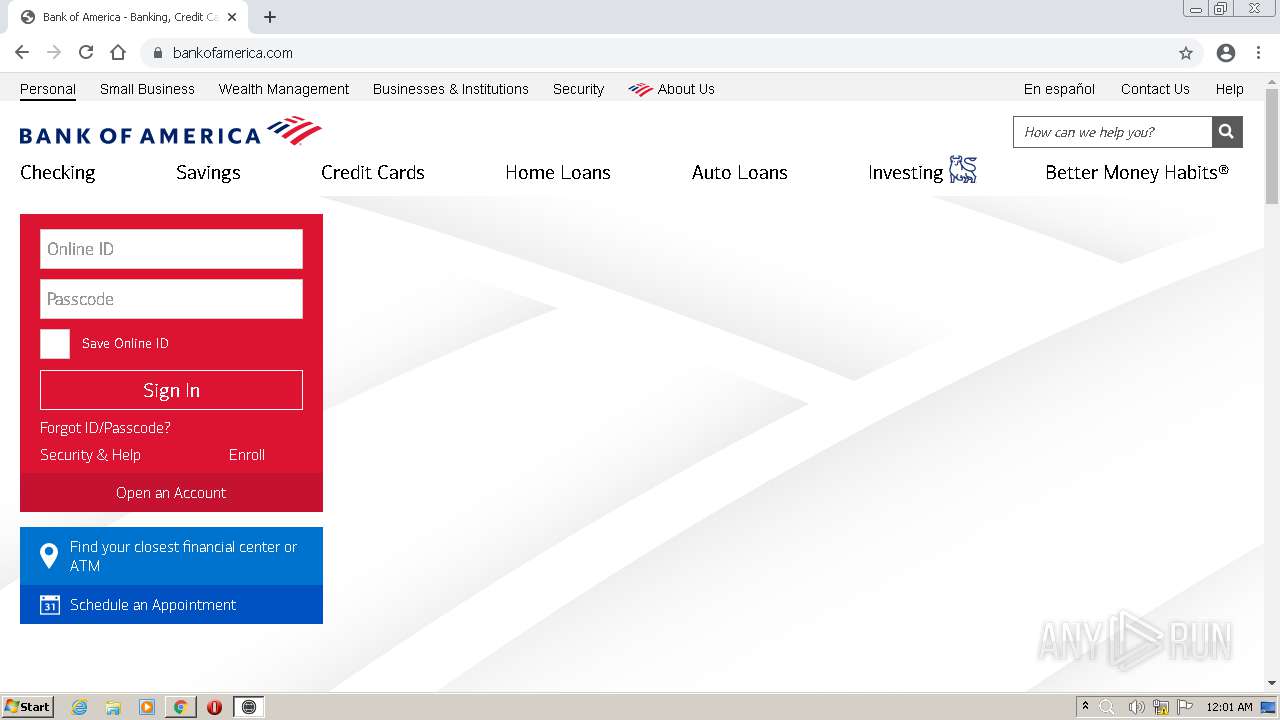Open the Chrome profile avatar icon
The image size is (1280, 720).
point(1226,53)
